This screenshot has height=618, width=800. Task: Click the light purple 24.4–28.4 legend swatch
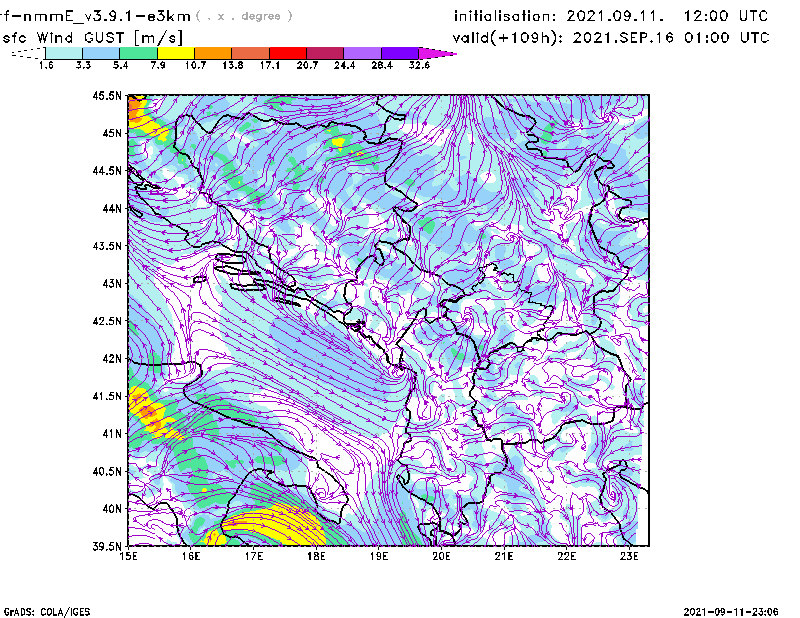tap(362, 53)
